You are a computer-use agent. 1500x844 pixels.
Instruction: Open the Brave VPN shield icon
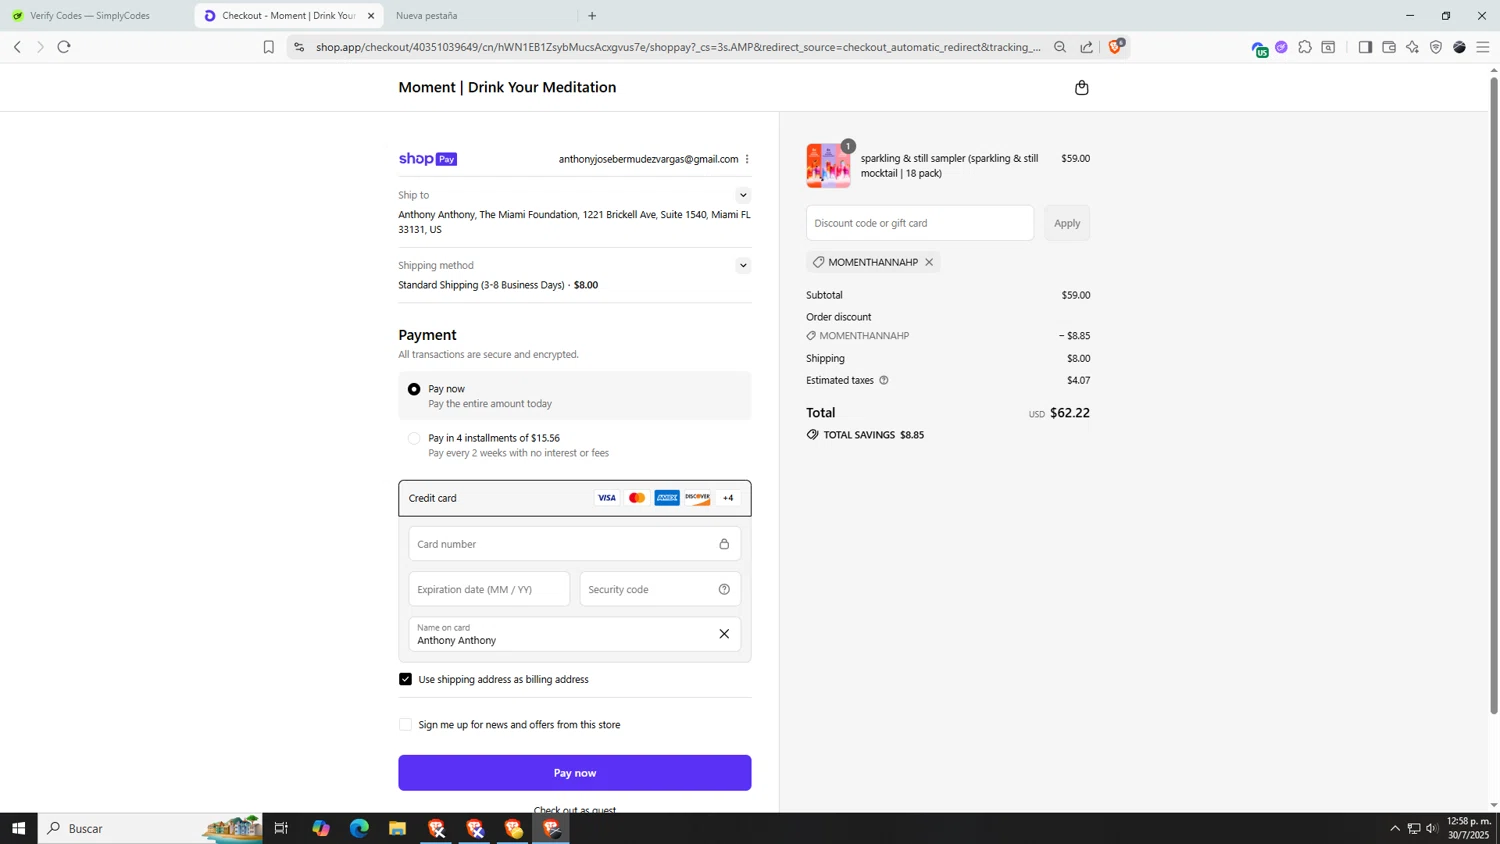pos(1436,47)
